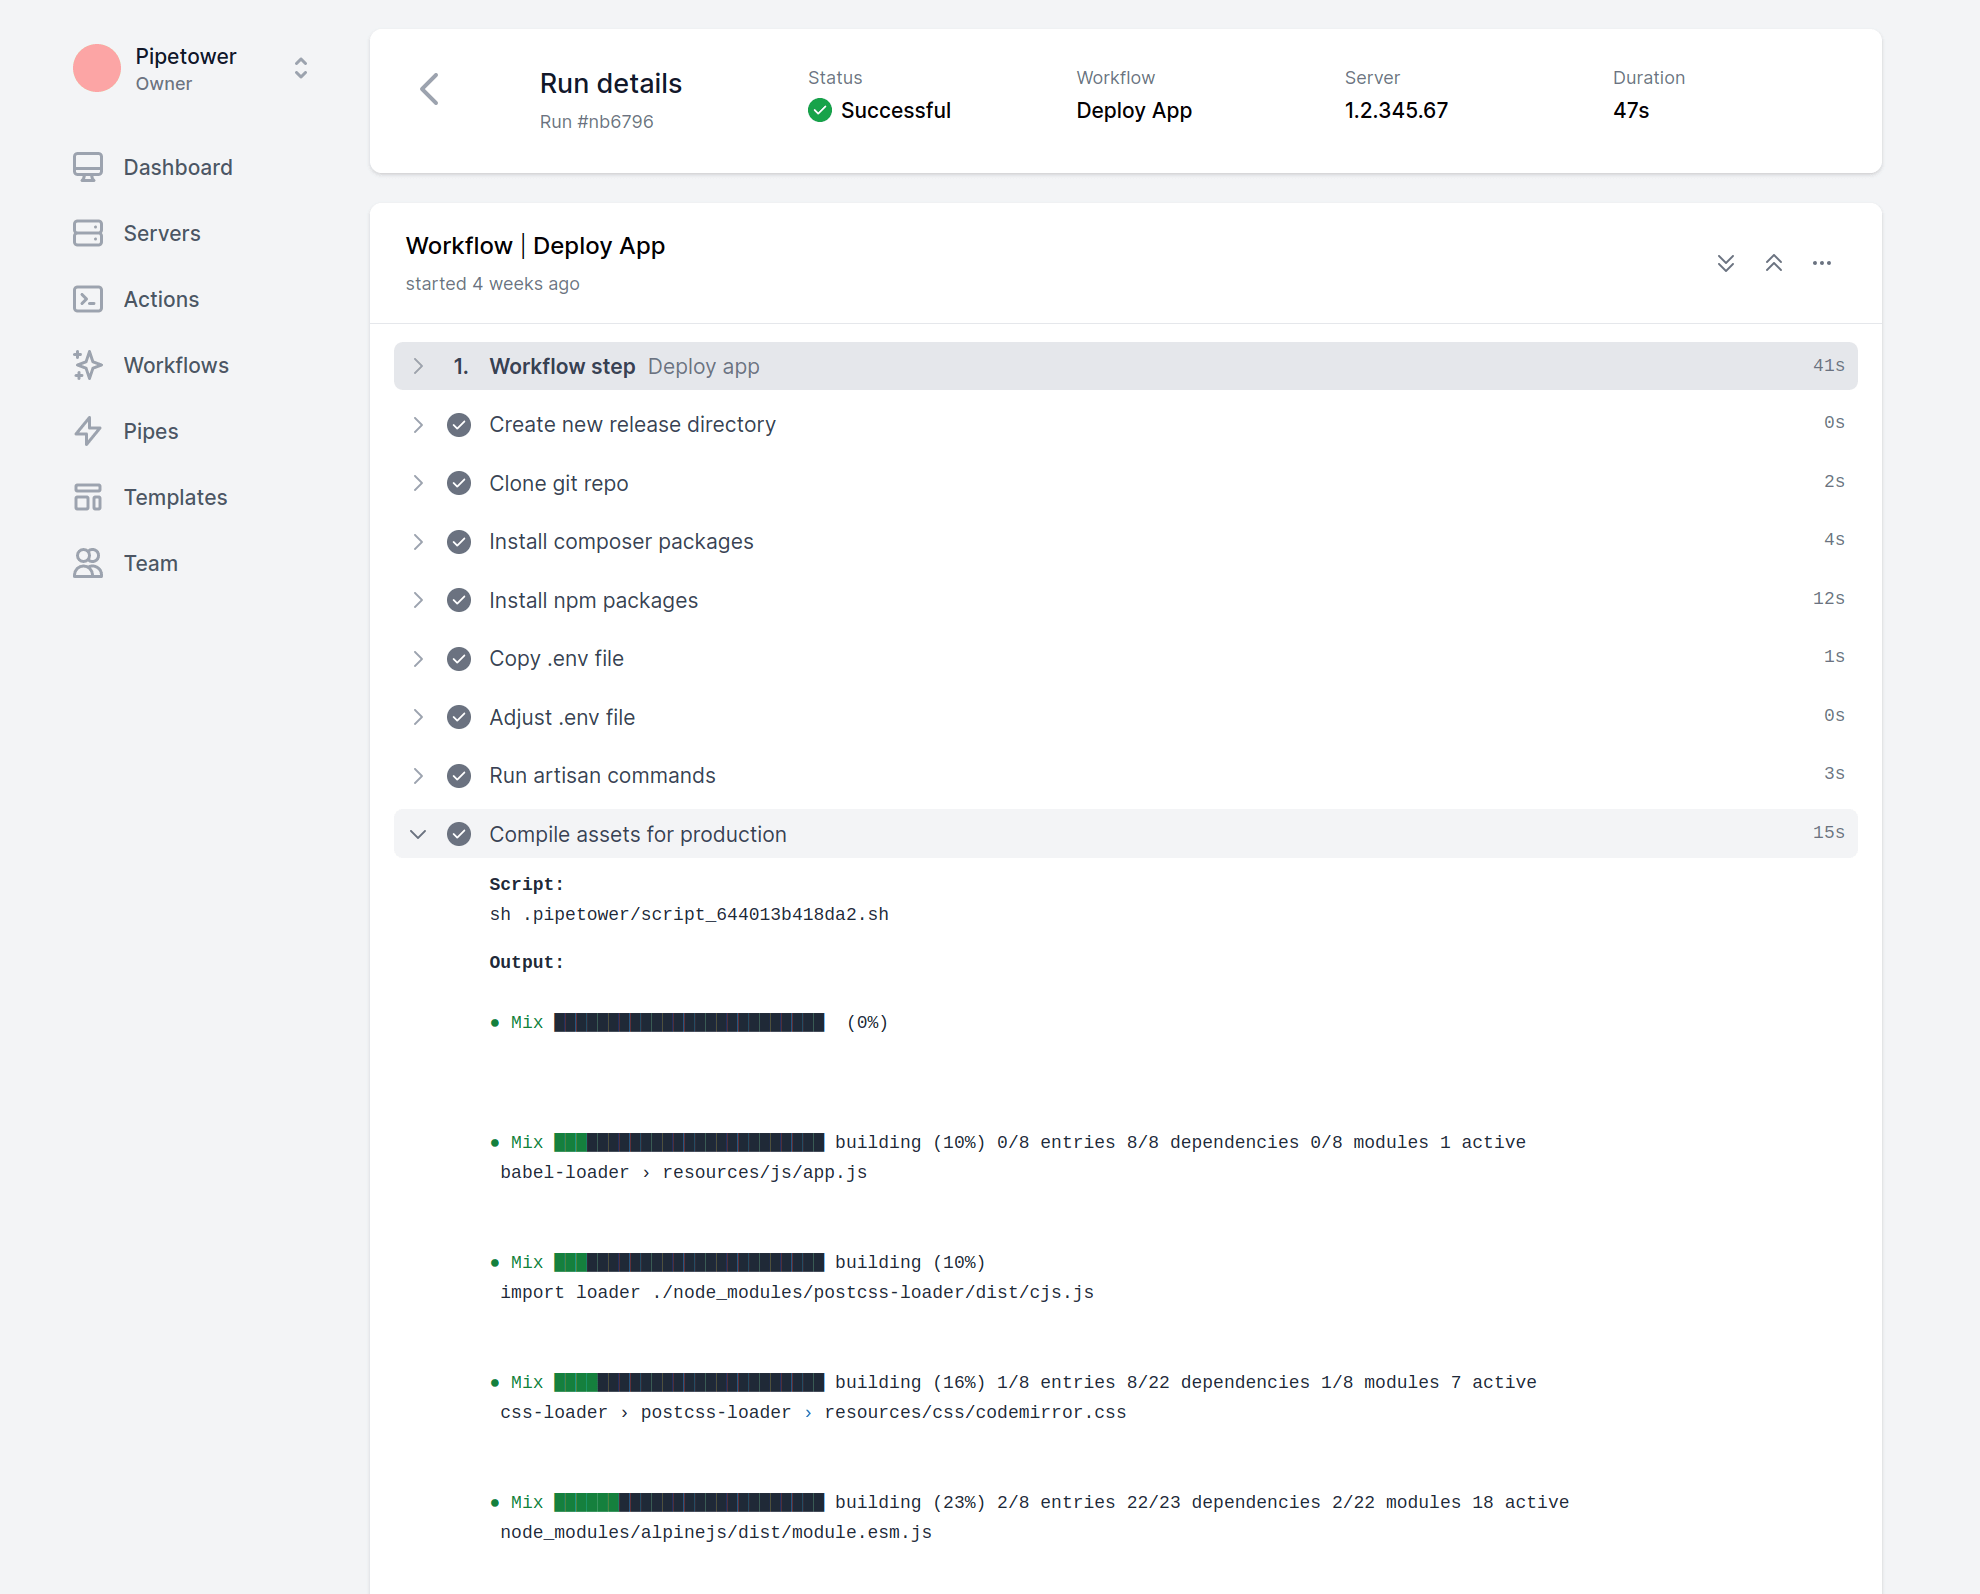Open the three-dot more options menu
The height and width of the screenshot is (1594, 1980).
1822,263
